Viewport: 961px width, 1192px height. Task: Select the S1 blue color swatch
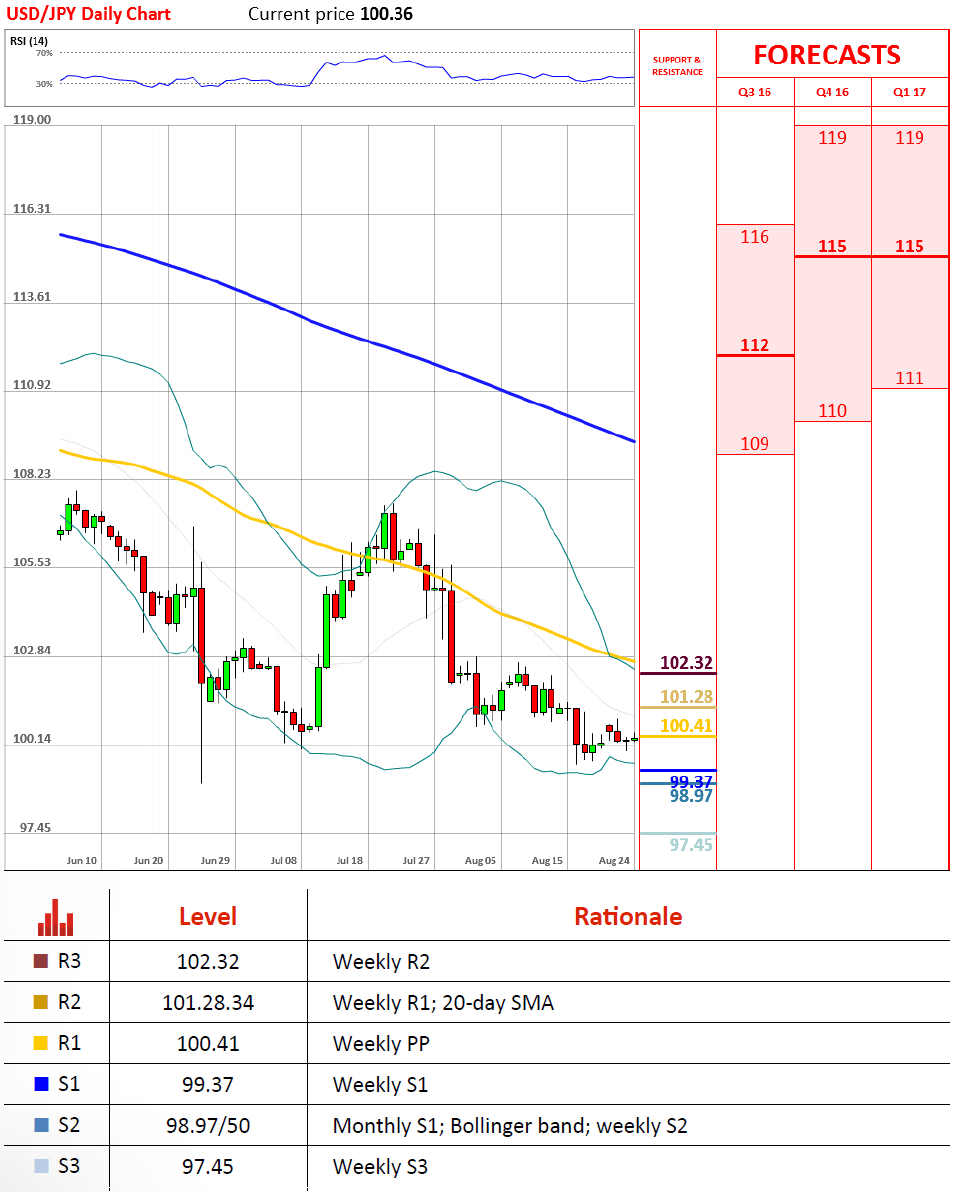[x=41, y=1084]
